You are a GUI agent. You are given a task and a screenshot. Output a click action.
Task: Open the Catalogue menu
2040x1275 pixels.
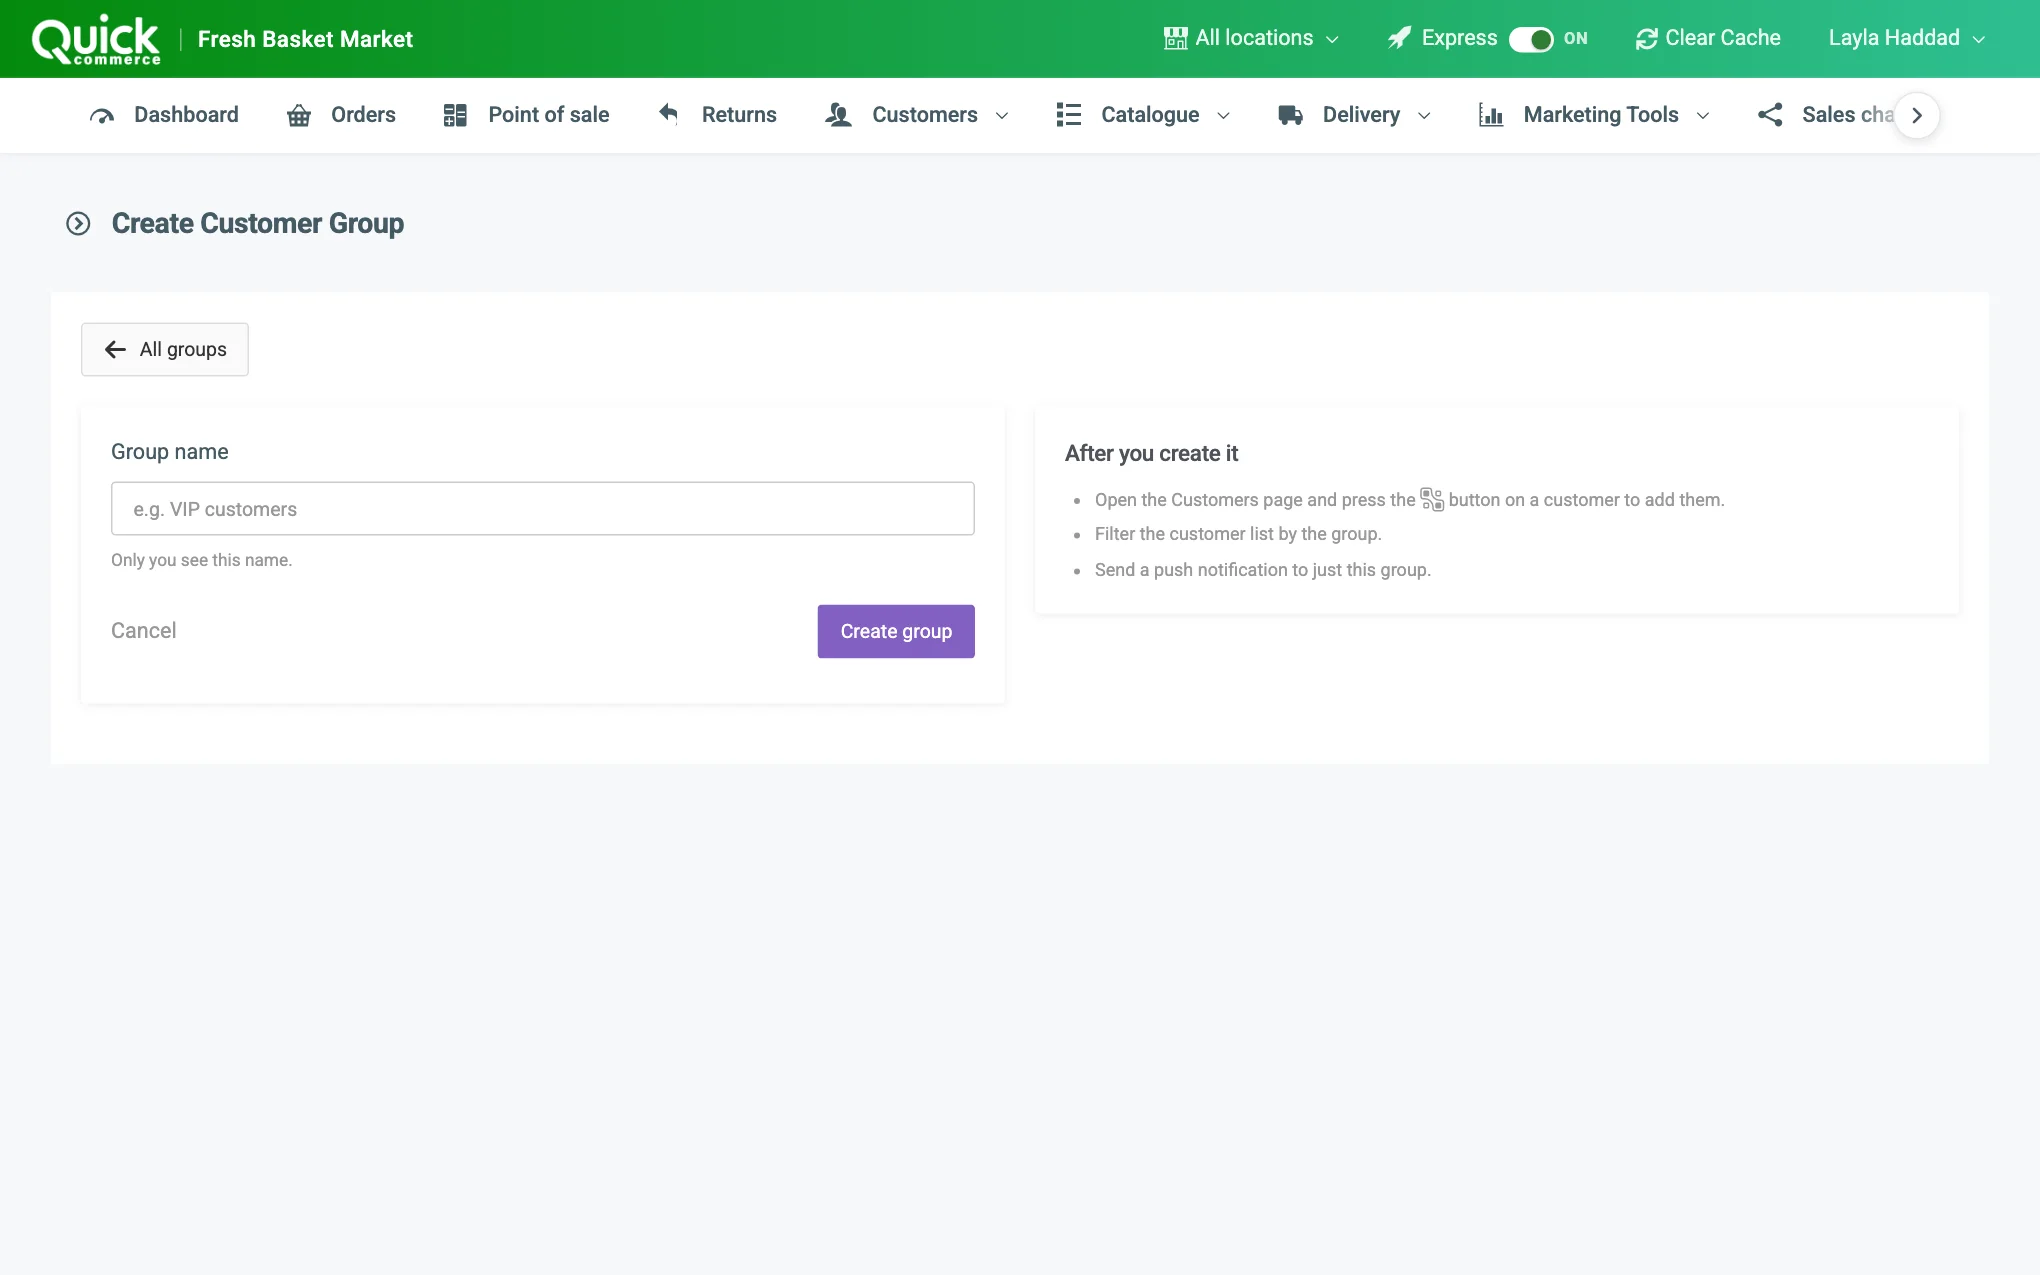pyautogui.click(x=1144, y=115)
